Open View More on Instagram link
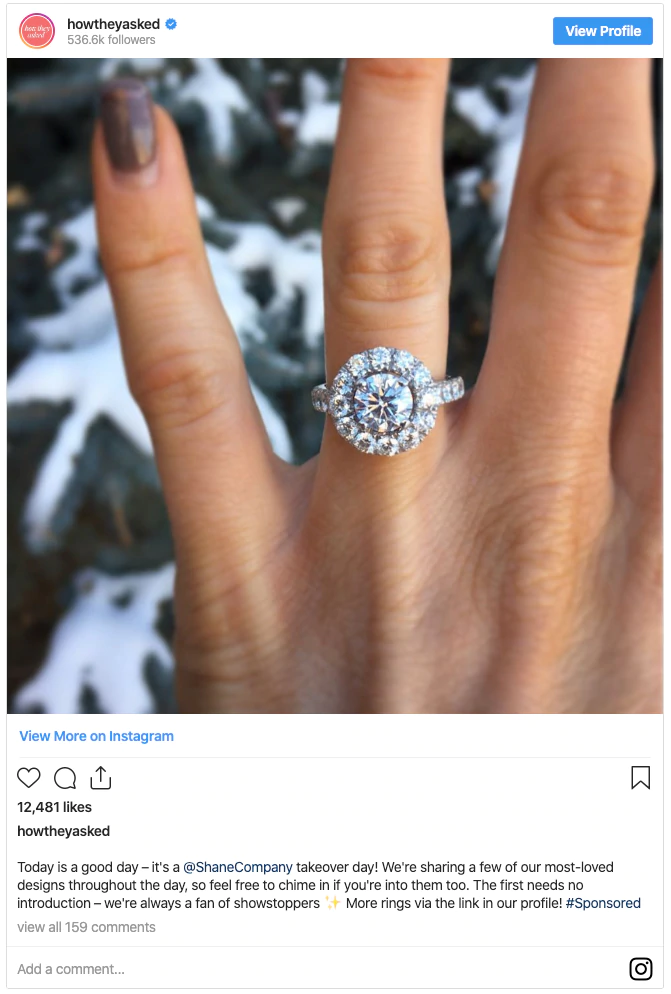The width and height of the screenshot is (671, 994). click(x=96, y=736)
